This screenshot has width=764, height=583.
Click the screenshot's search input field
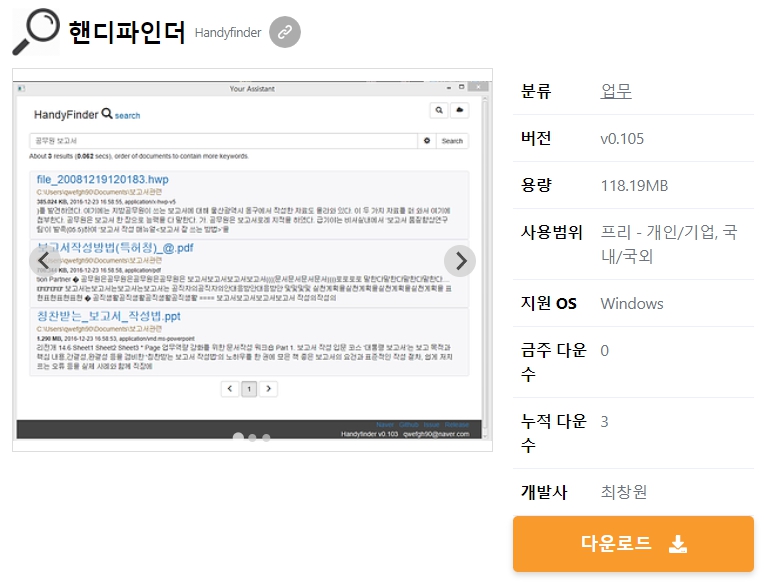coord(224,141)
